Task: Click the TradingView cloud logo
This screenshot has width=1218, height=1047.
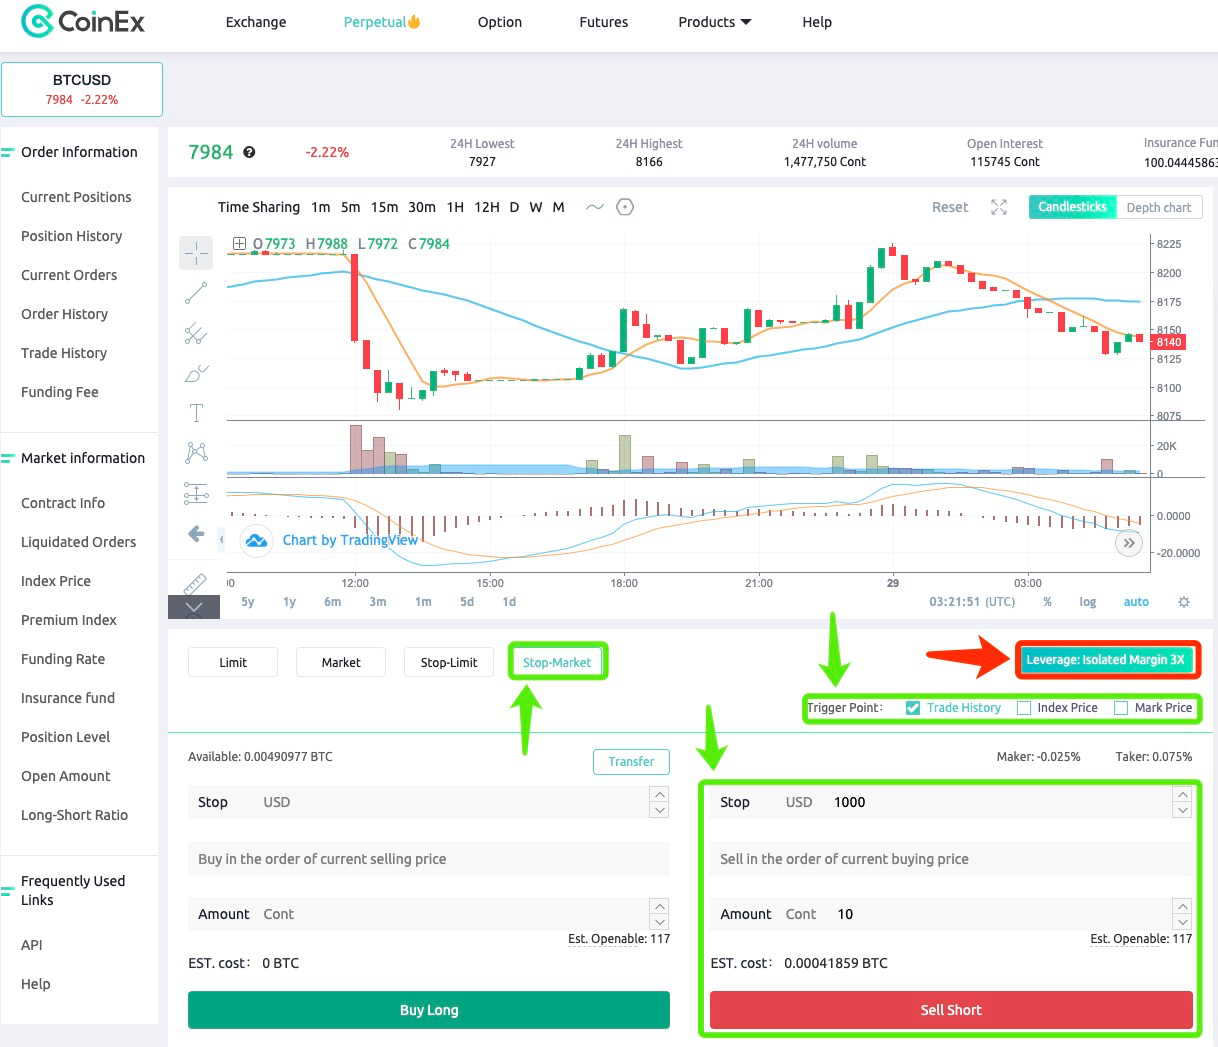Action: pyautogui.click(x=257, y=540)
